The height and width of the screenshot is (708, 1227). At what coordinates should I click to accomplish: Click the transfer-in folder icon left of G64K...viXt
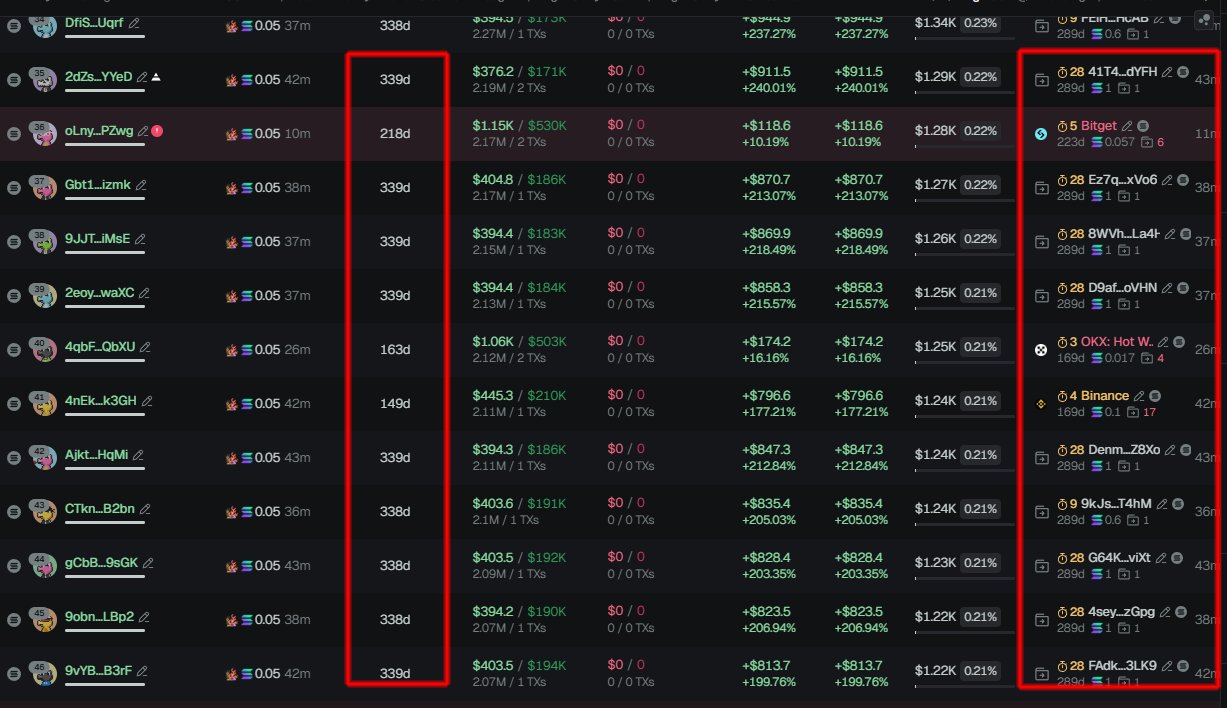[1042, 566]
